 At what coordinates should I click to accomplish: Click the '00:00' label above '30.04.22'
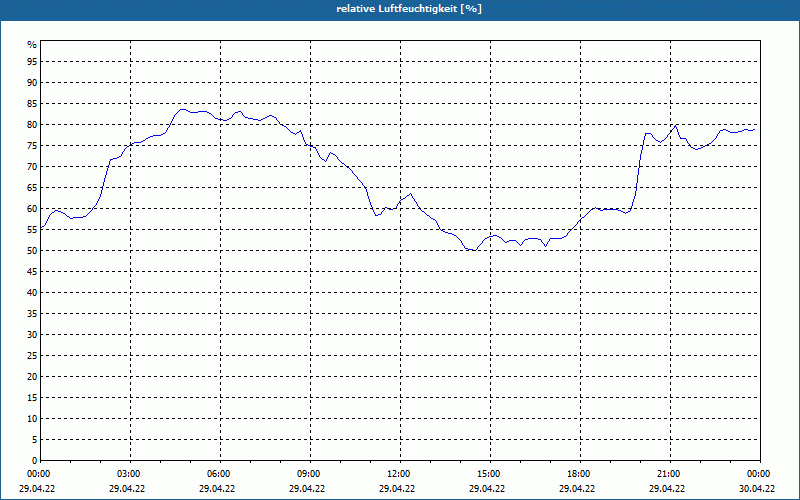click(759, 474)
